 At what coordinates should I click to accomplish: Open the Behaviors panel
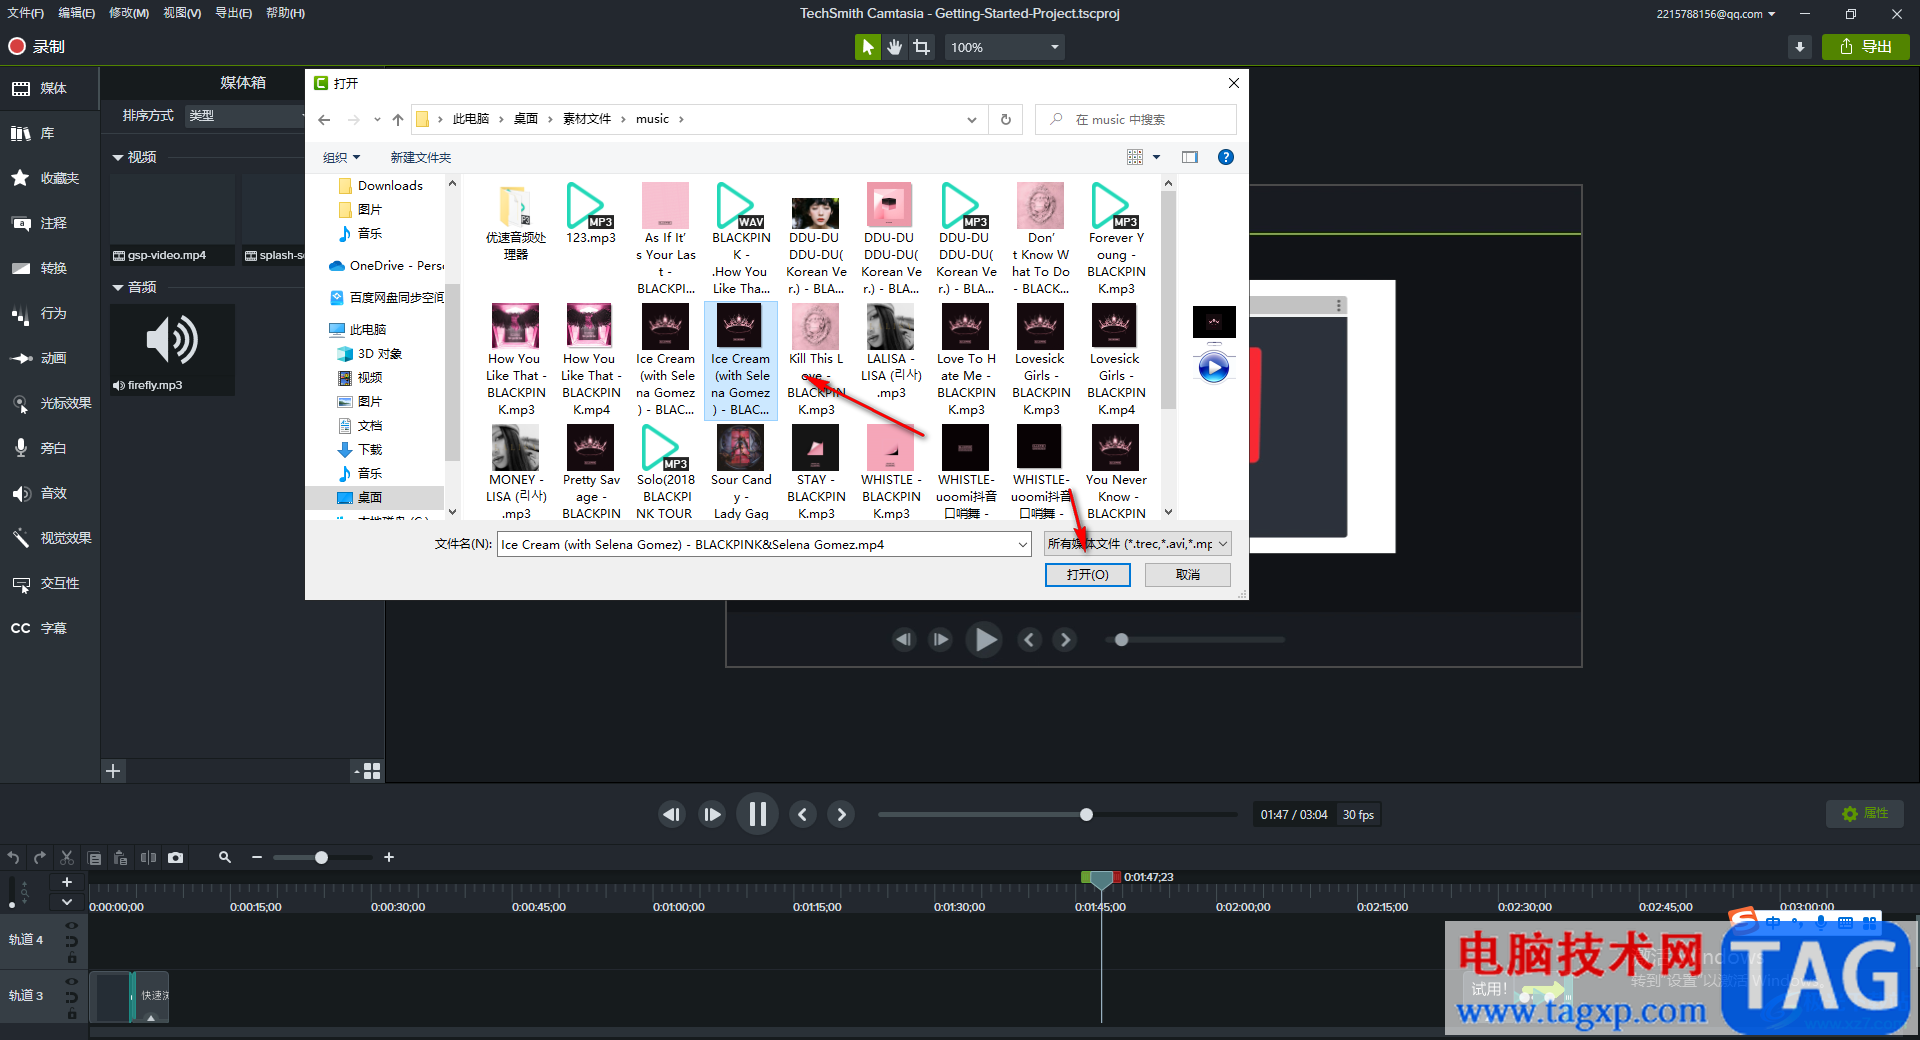(x=50, y=313)
